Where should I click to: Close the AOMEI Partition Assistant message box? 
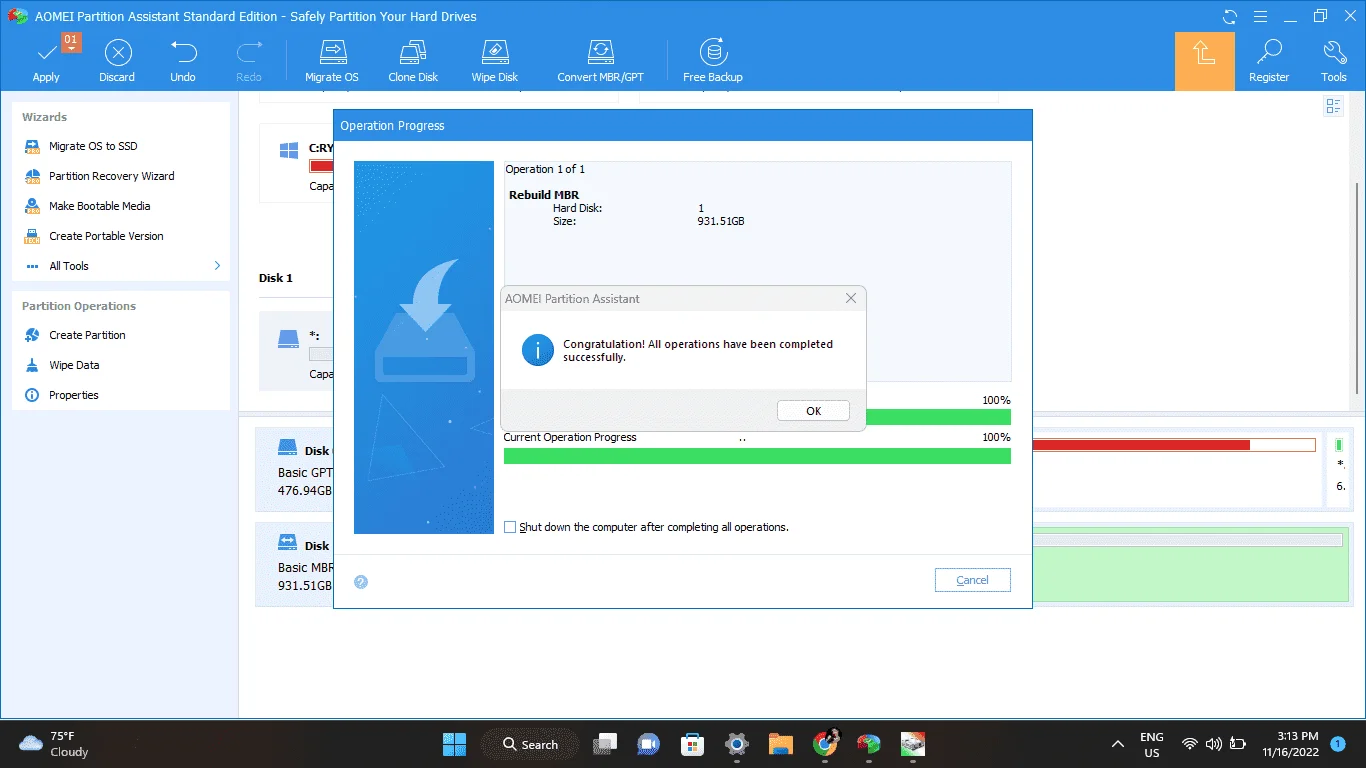(851, 298)
